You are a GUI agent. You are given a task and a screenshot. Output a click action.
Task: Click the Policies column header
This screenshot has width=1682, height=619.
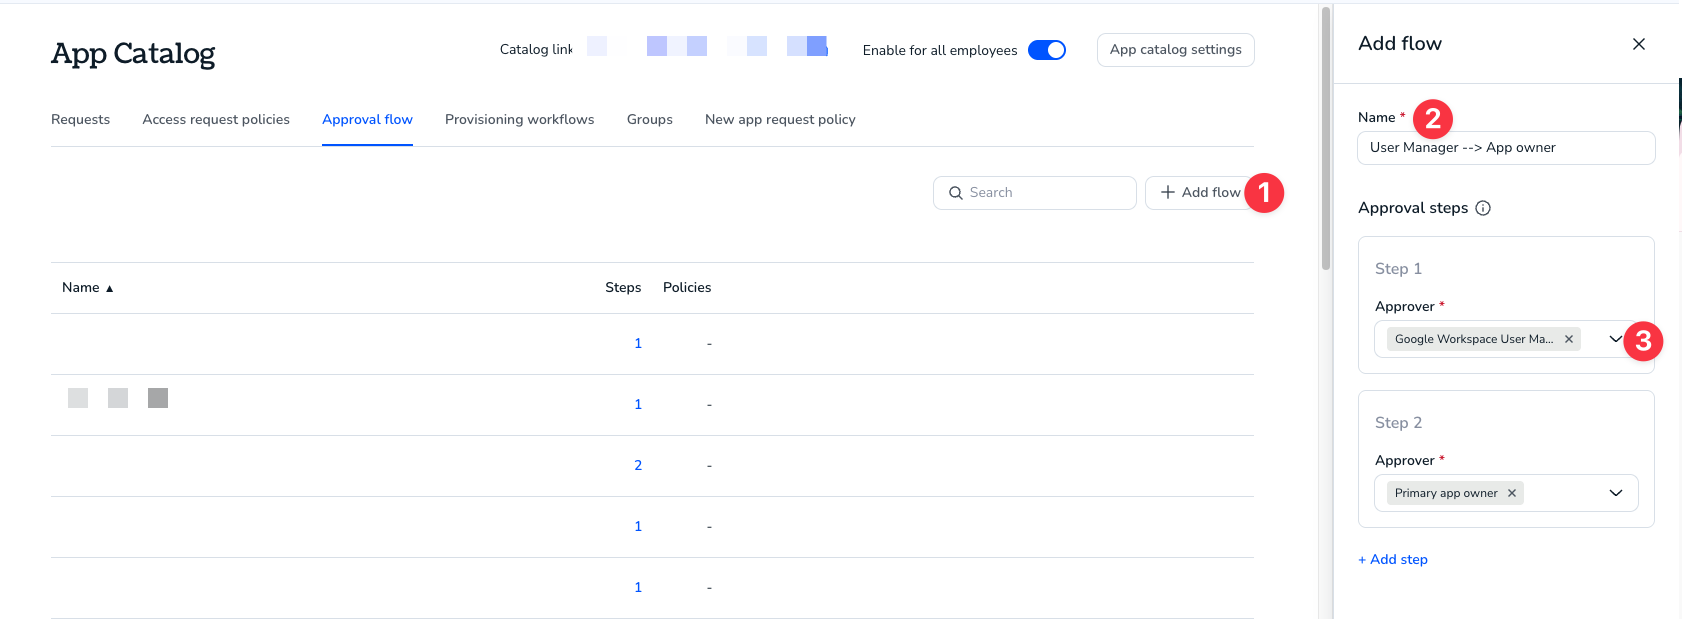[x=687, y=287]
